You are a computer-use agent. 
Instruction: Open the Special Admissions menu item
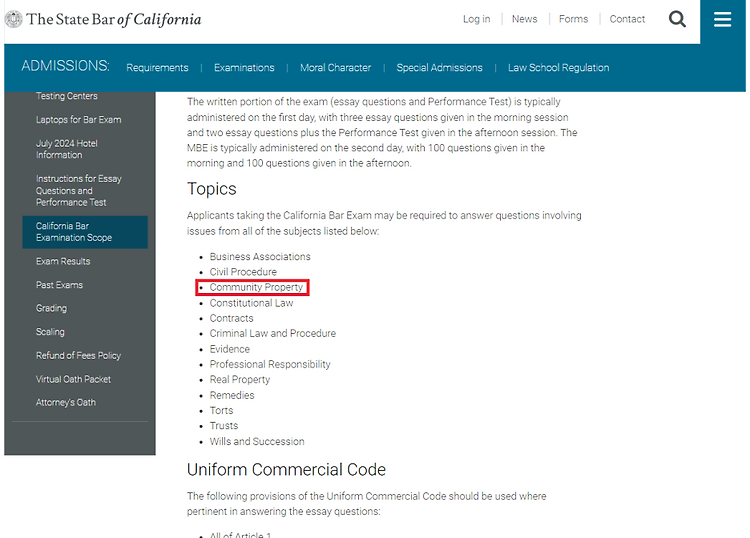pyautogui.click(x=439, y=68)
